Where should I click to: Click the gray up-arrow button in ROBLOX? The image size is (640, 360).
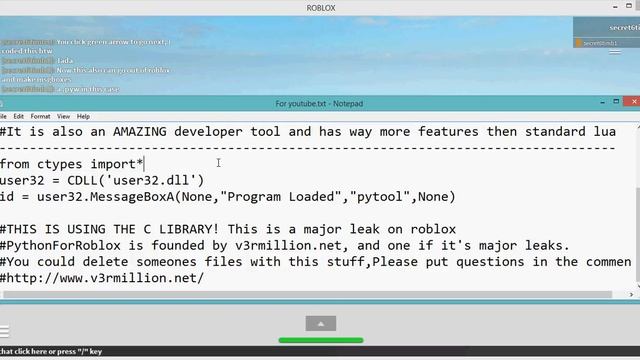(321, 323)
